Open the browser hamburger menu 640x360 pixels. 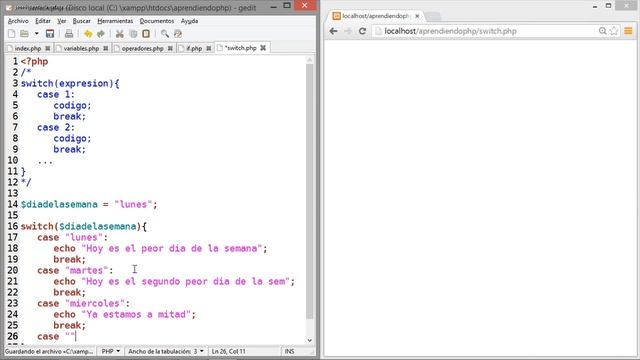click(x=628, y=31)
